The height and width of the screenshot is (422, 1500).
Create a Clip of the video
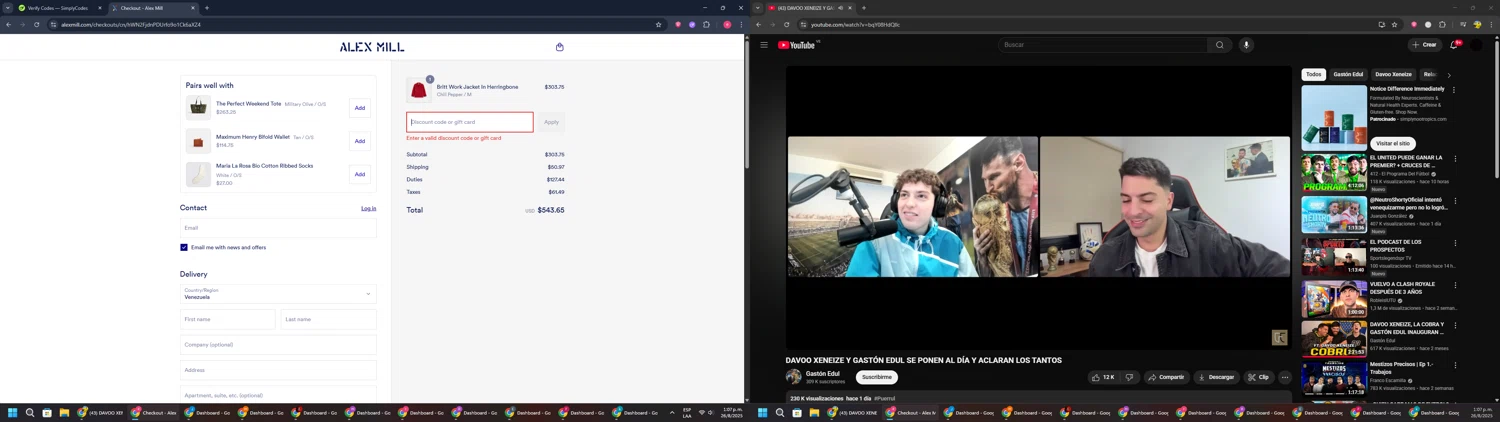(x=1258, y=377)
